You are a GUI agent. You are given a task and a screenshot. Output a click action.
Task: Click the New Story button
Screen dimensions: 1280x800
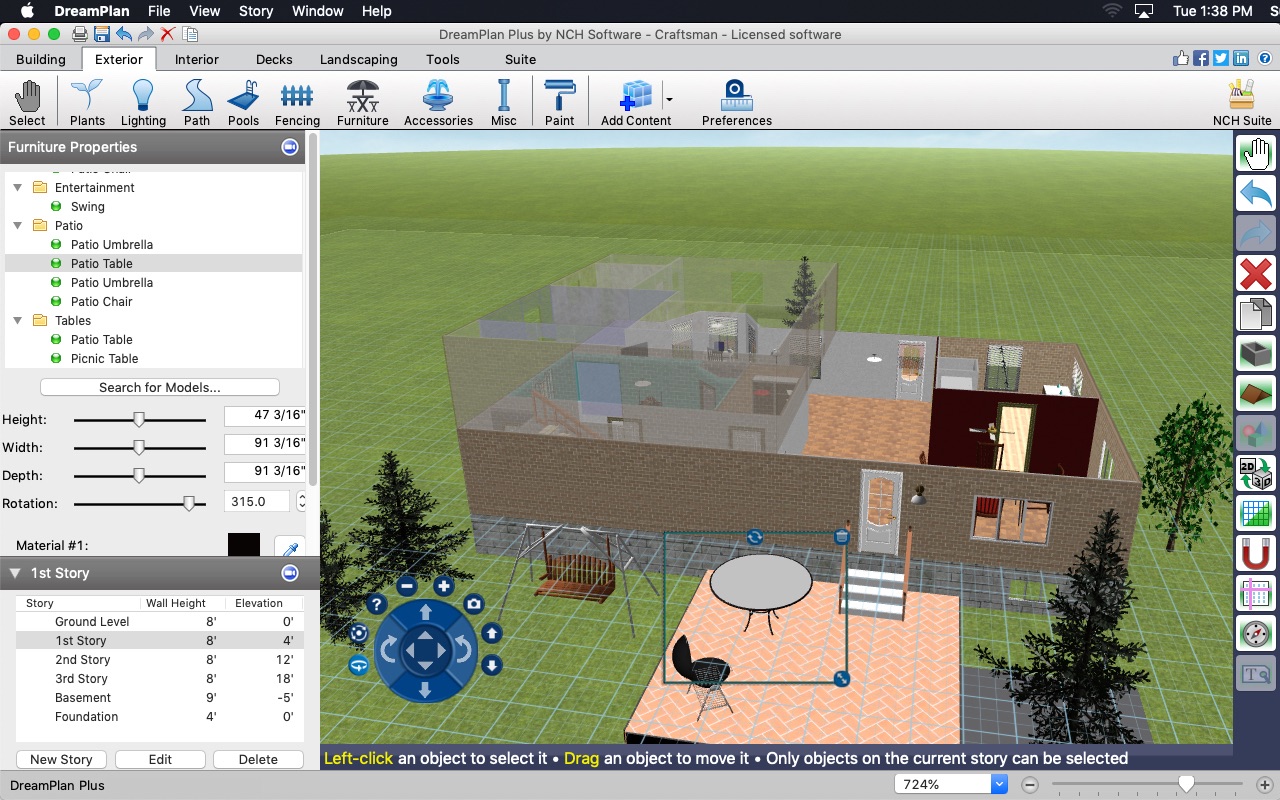(61, 759)
